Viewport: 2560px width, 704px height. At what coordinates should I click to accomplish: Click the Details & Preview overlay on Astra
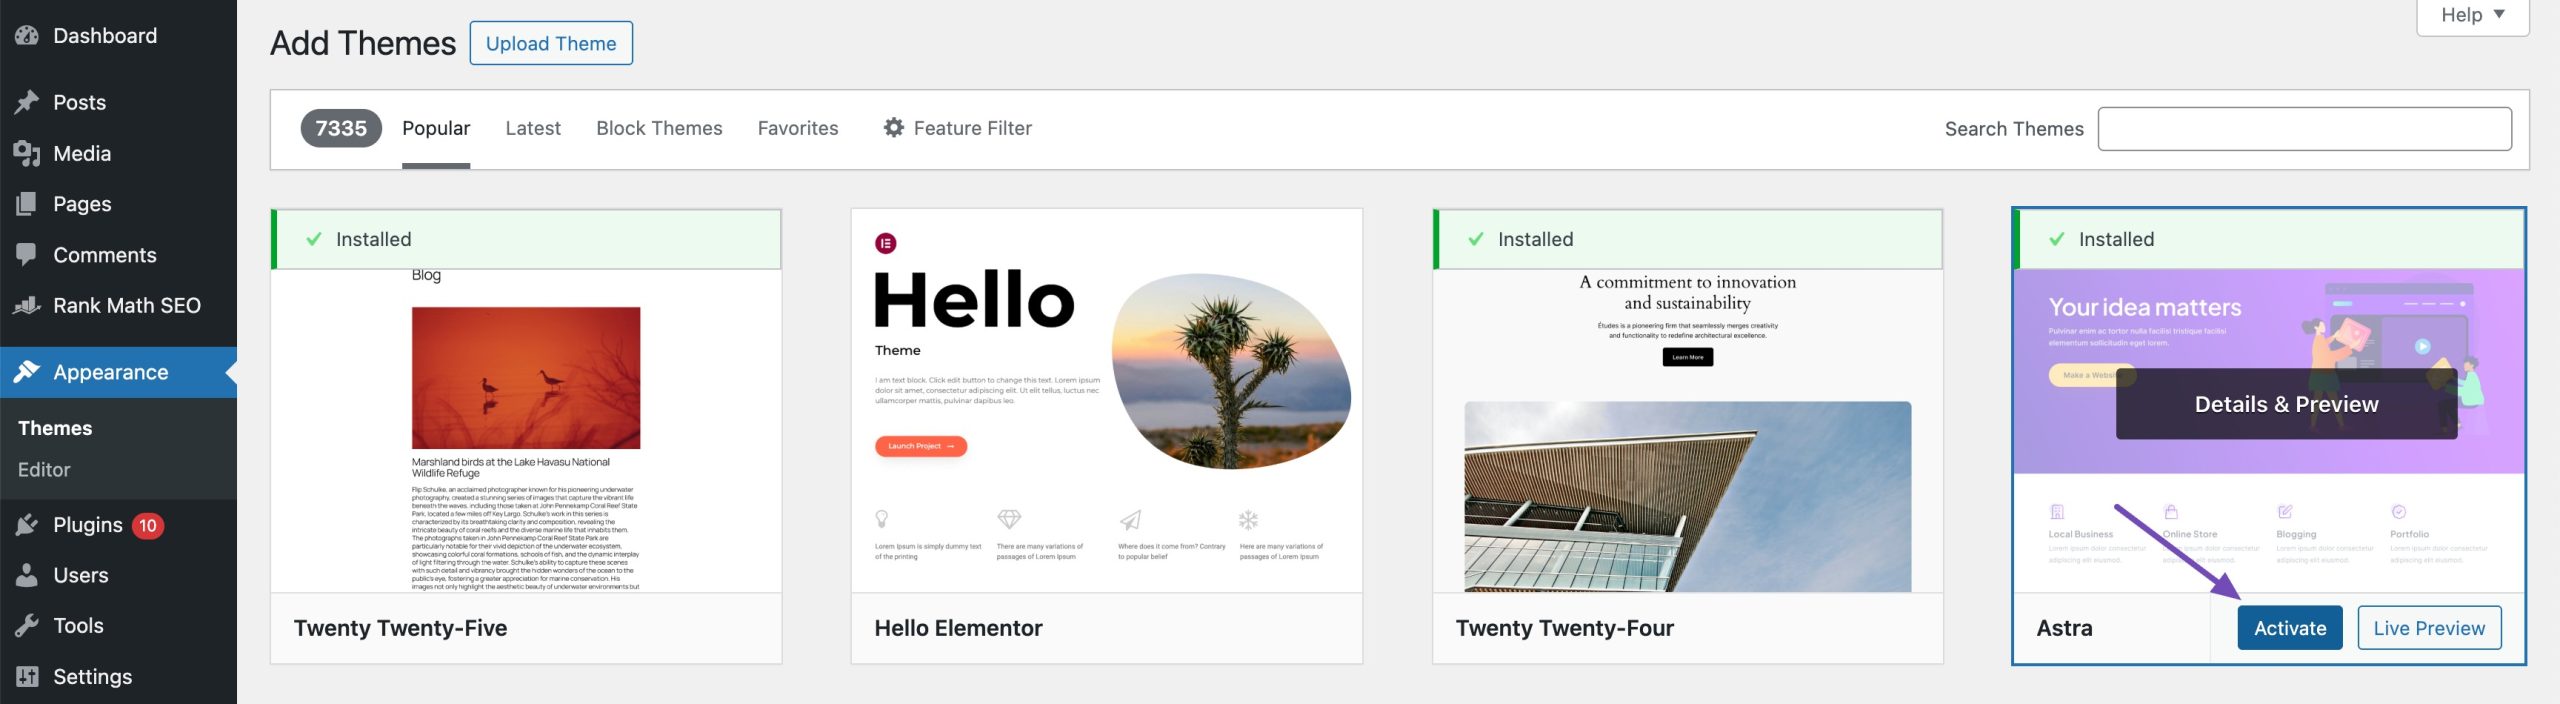pos(2286,404)
